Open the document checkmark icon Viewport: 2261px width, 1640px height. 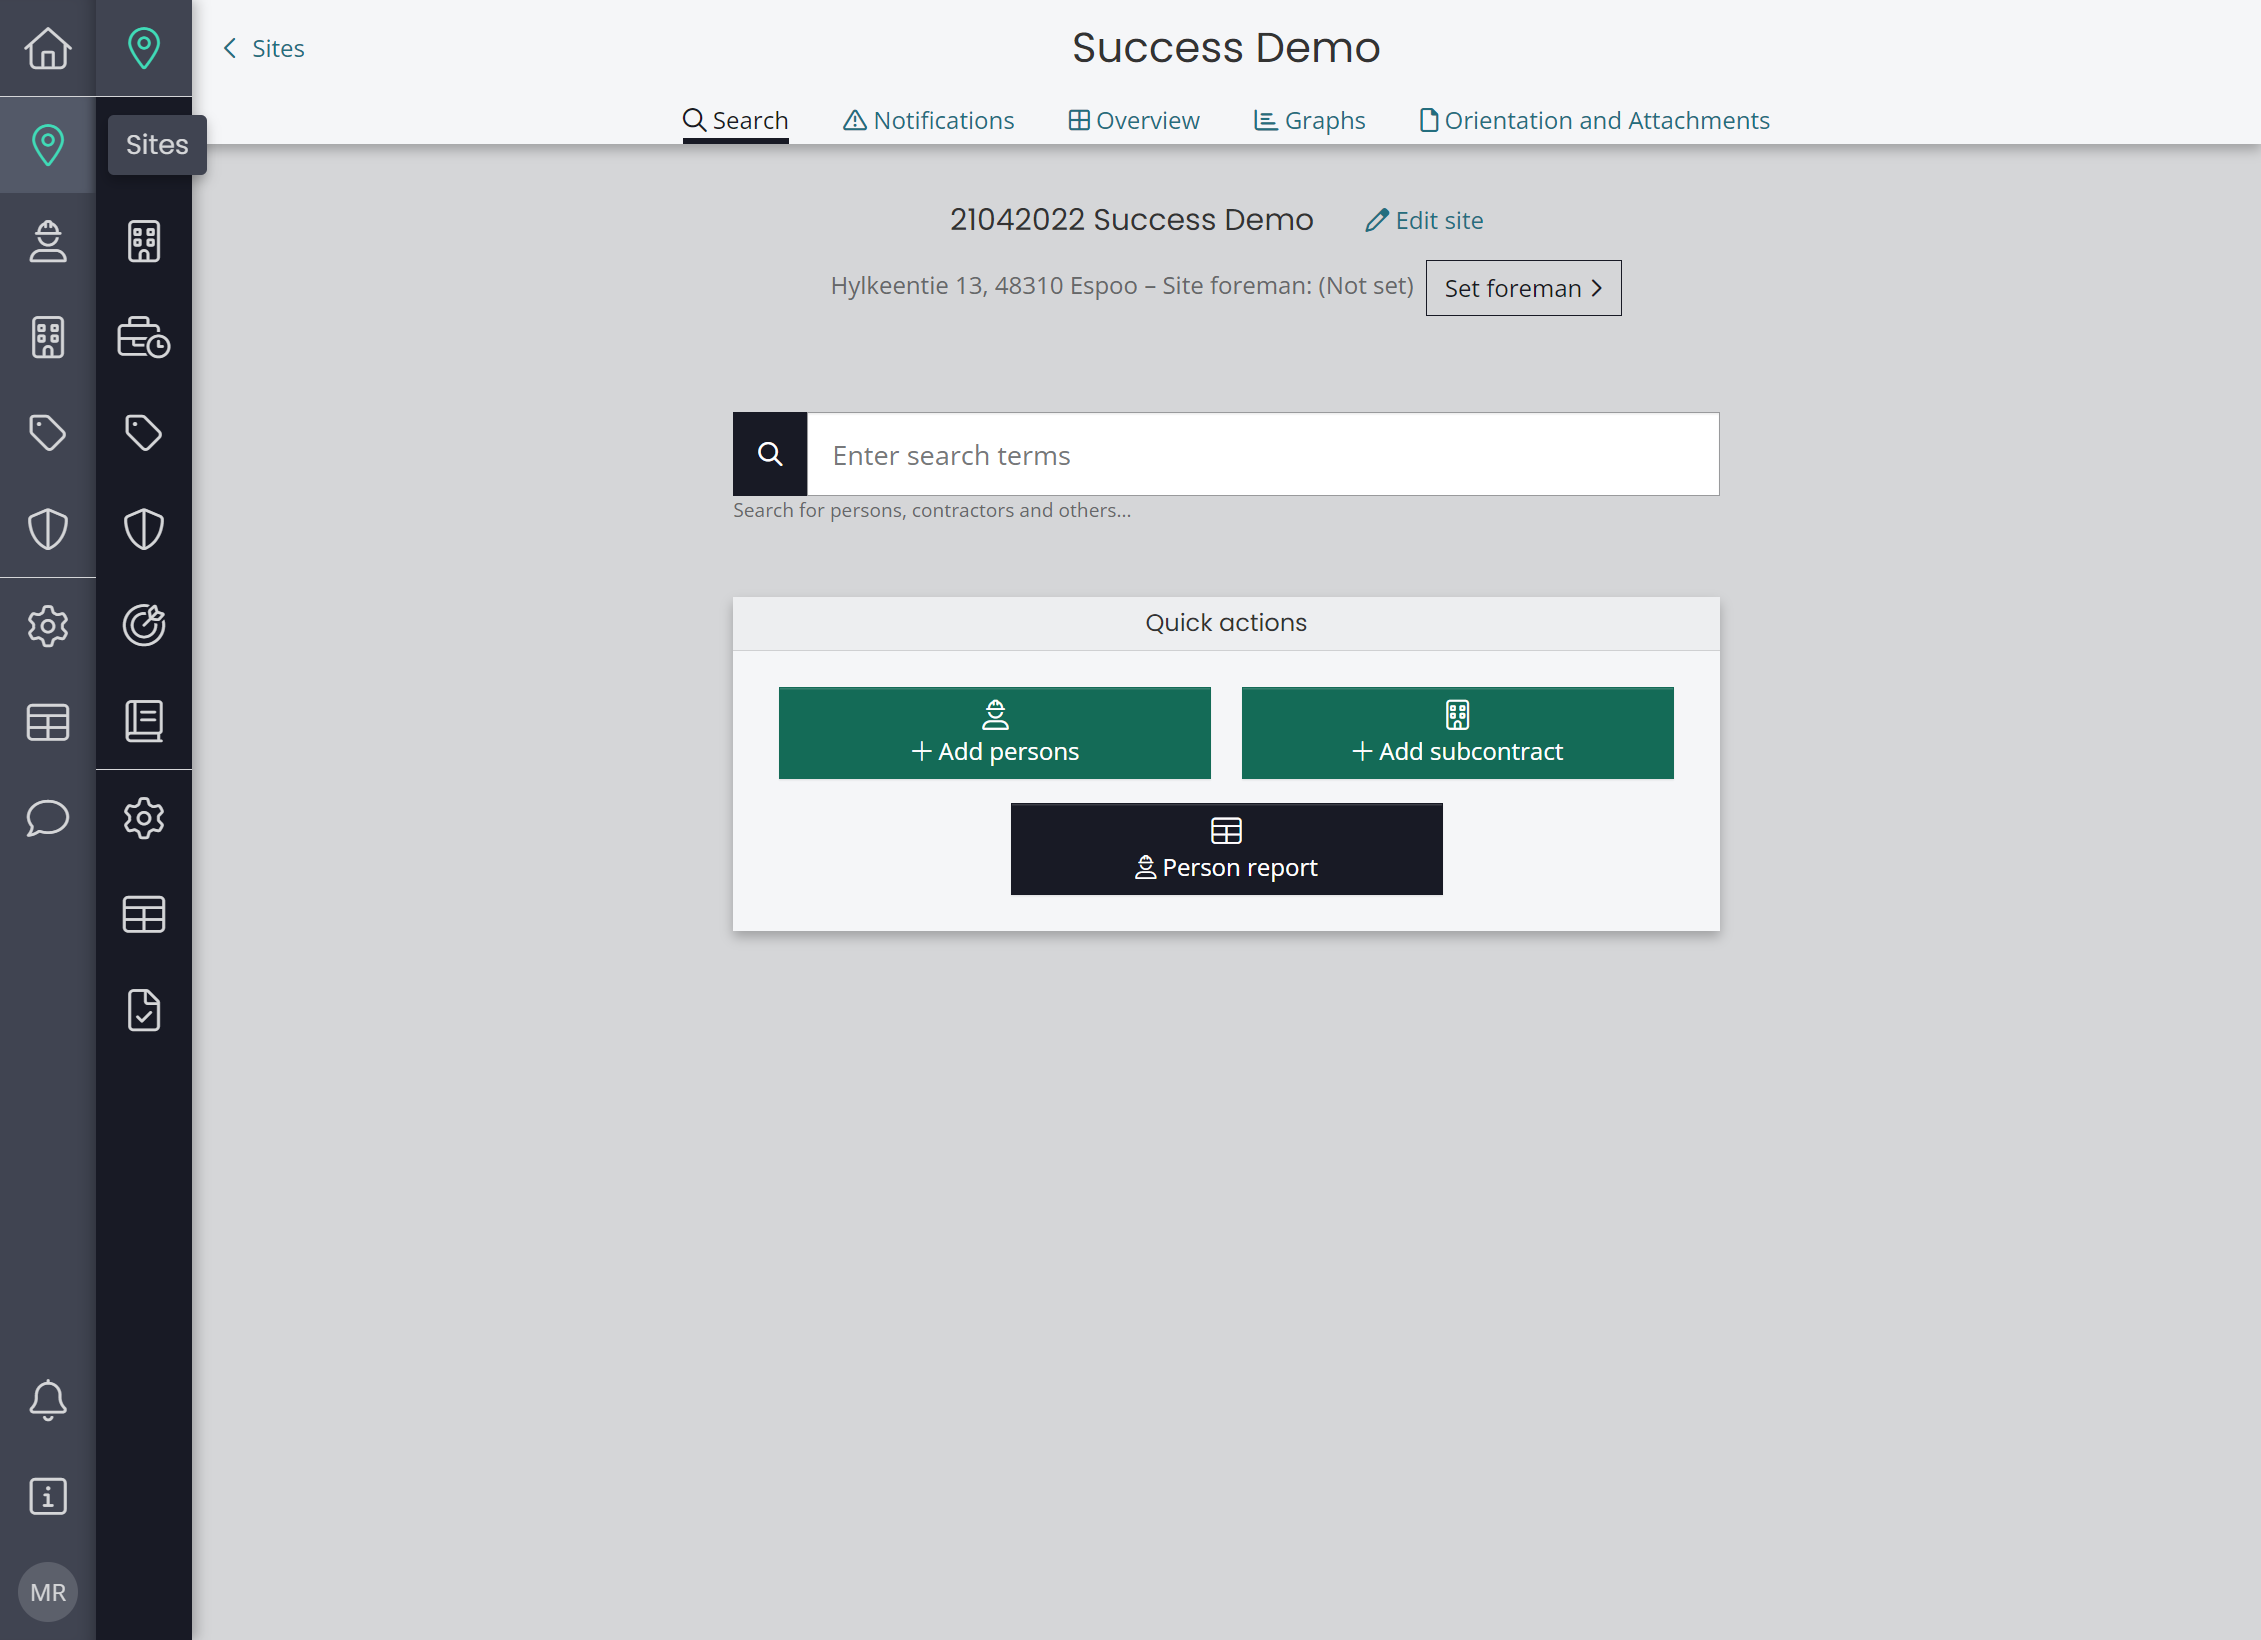(144, 1010)
